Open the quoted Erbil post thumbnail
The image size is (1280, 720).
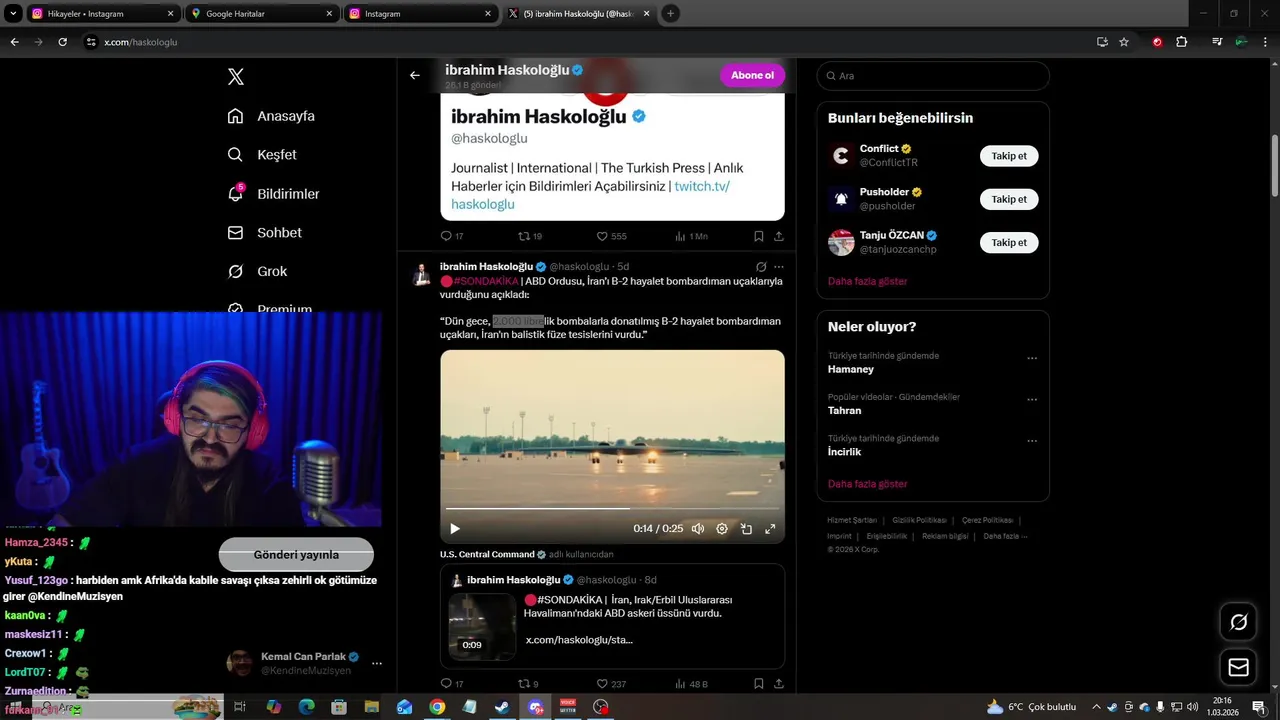pyautogui.click(x=482, y=627)
